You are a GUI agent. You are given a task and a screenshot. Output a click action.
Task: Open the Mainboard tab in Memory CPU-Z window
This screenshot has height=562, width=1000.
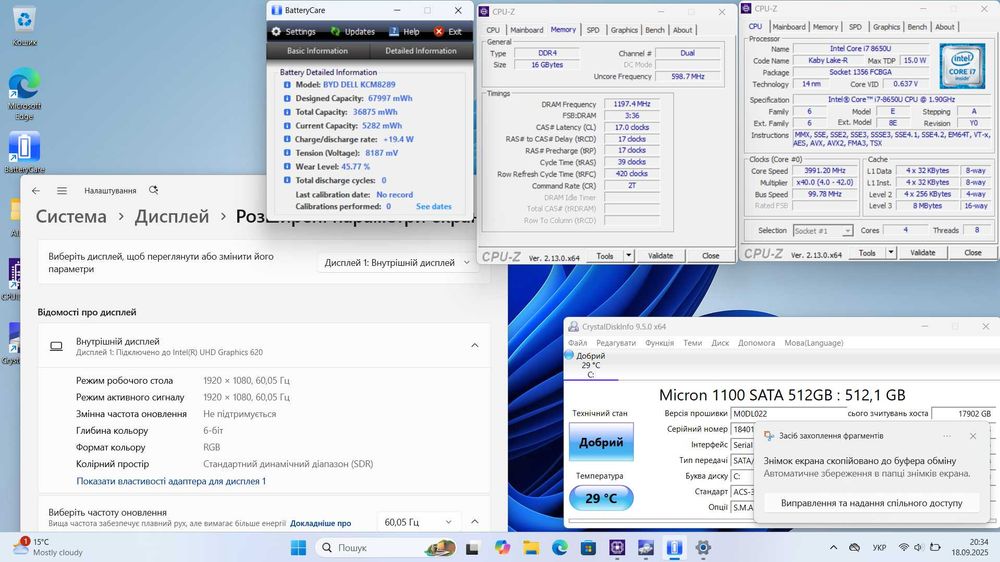click(526, 30)
